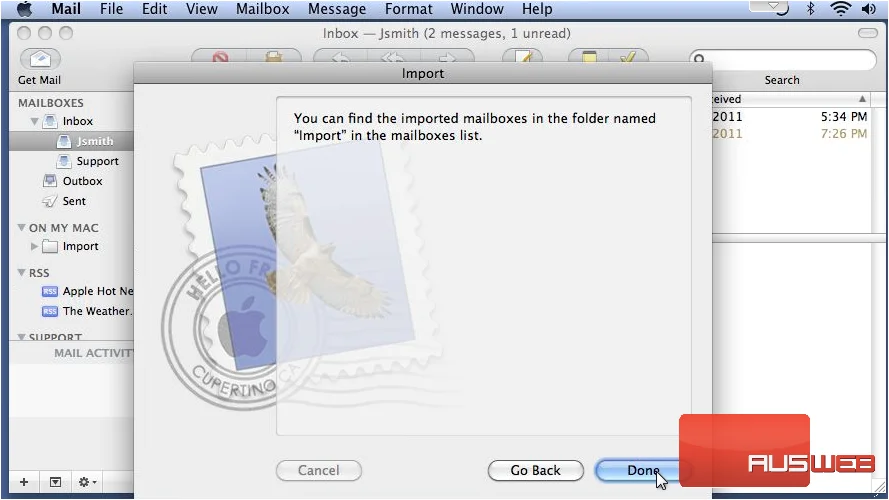The width and height of the screenshot is (889, 500).
Task: Open the Edit menu
Action: (x=154, y=9)
